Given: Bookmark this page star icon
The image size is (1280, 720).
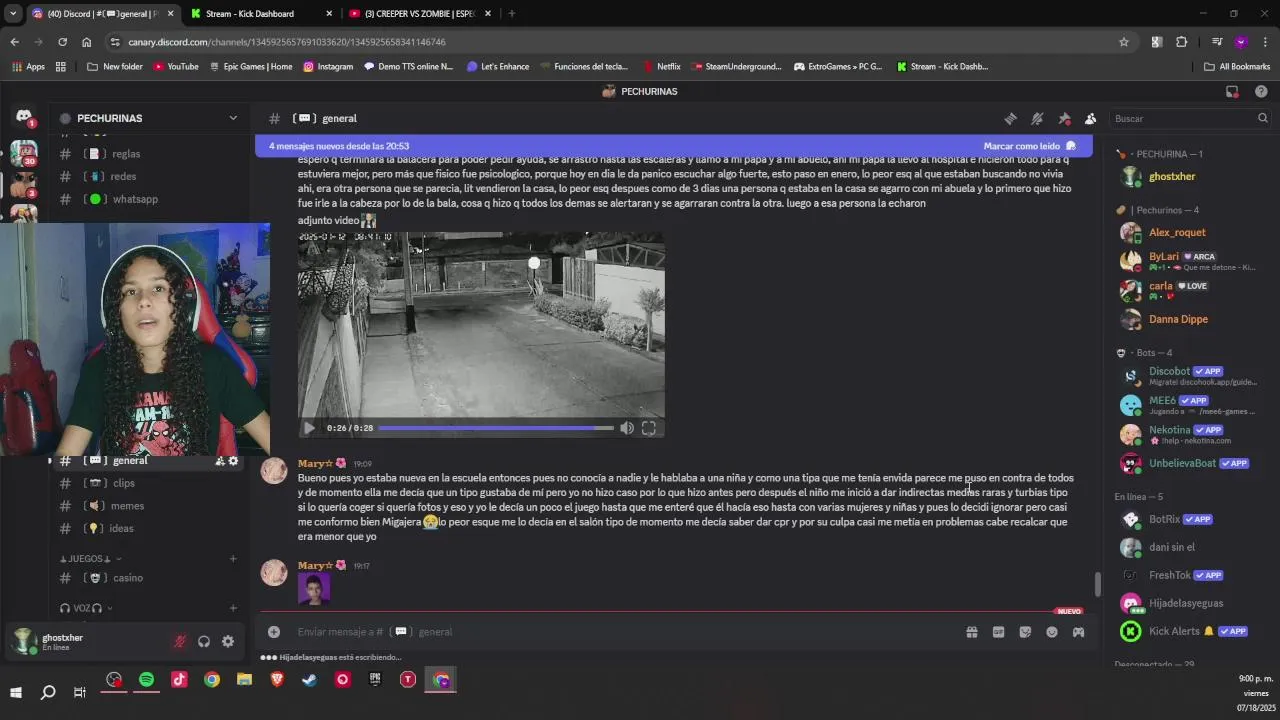Looking at the screenshot, I should [1124, 42].
